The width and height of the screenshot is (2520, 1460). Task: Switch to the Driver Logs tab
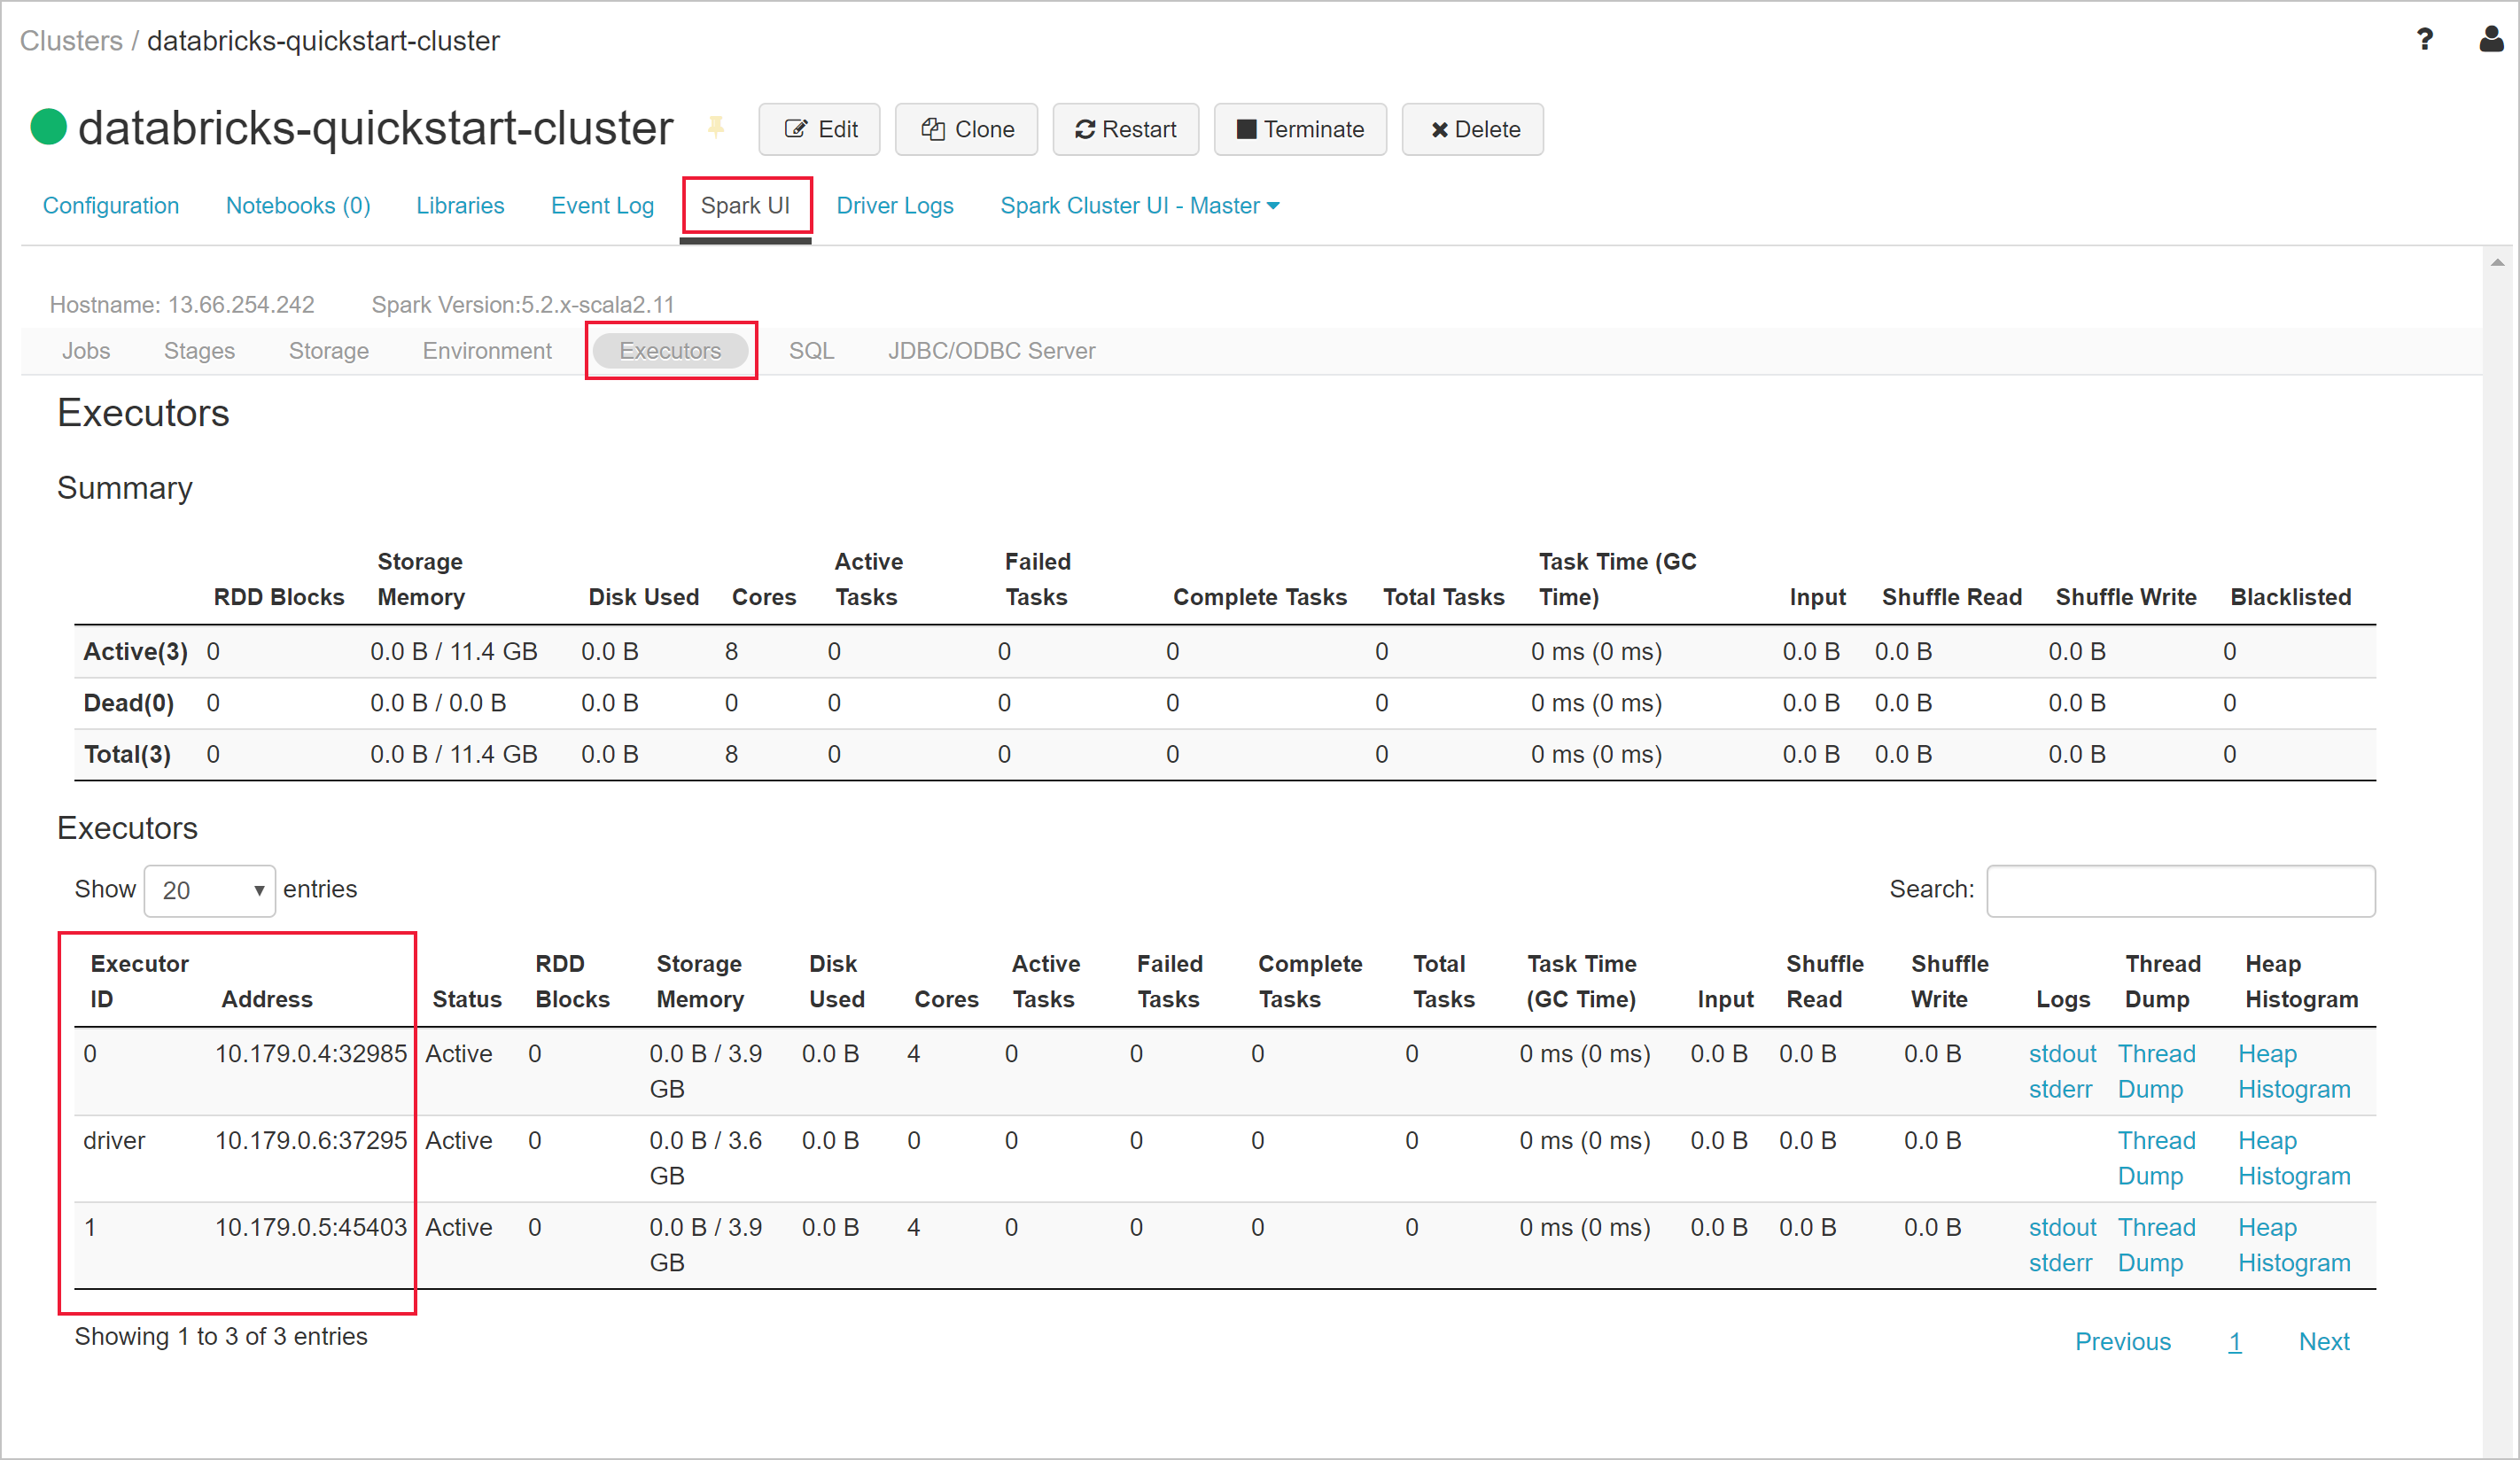click(897, 204)
